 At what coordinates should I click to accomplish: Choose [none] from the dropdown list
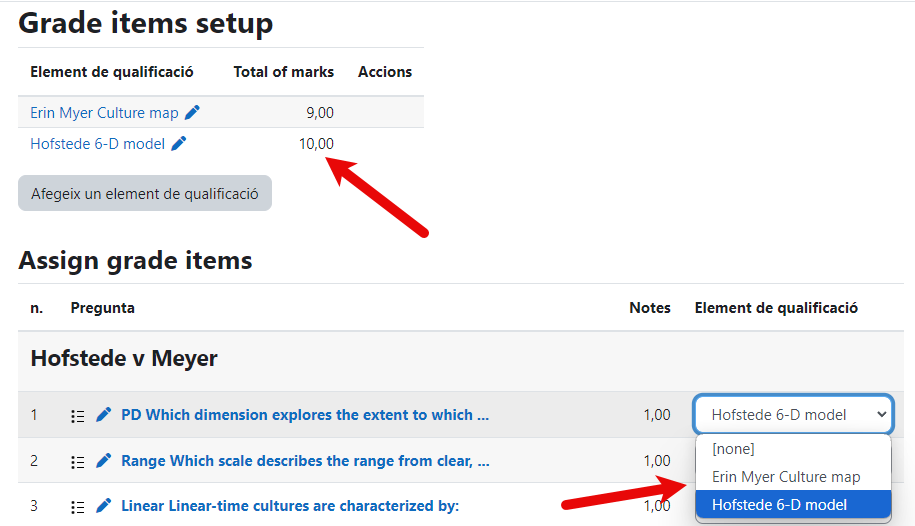click(733, 449)
